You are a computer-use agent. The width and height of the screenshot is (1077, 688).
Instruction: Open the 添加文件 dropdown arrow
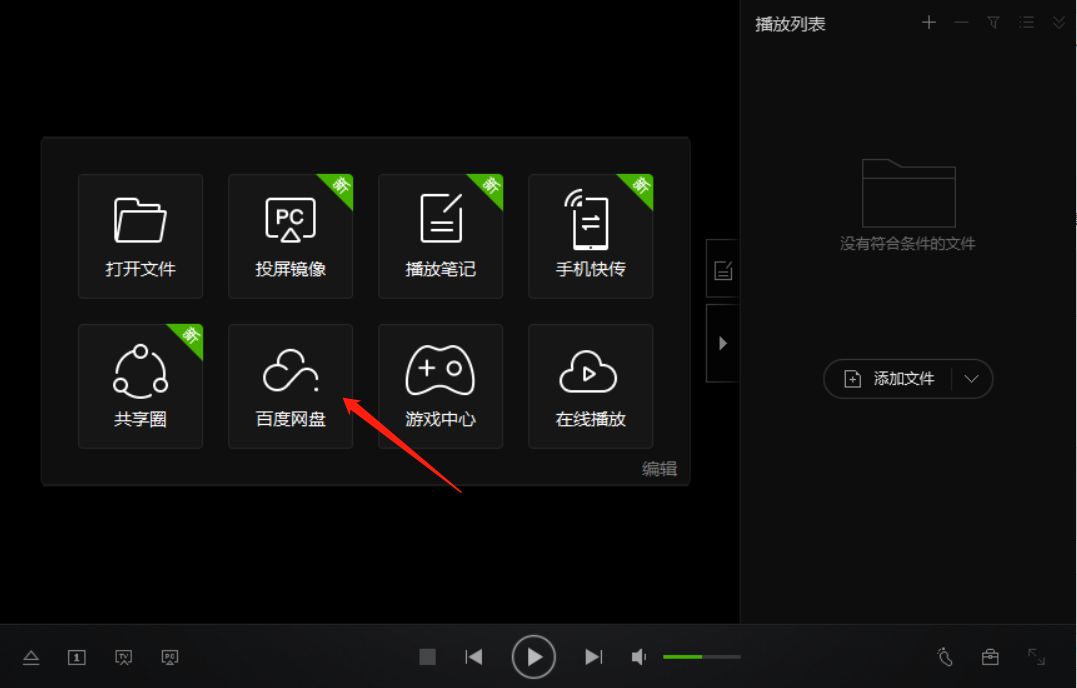pyautogui.click(x=971, y=378)
